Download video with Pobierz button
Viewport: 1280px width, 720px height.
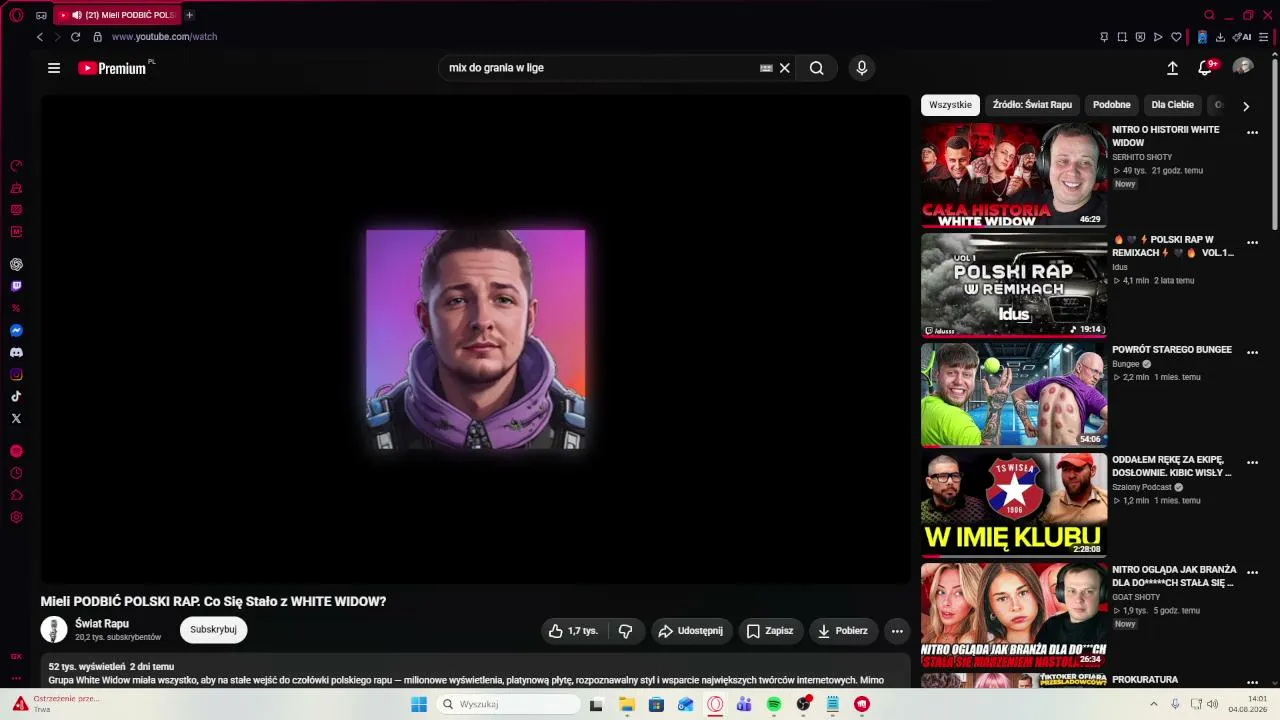(x=843, y=631)
